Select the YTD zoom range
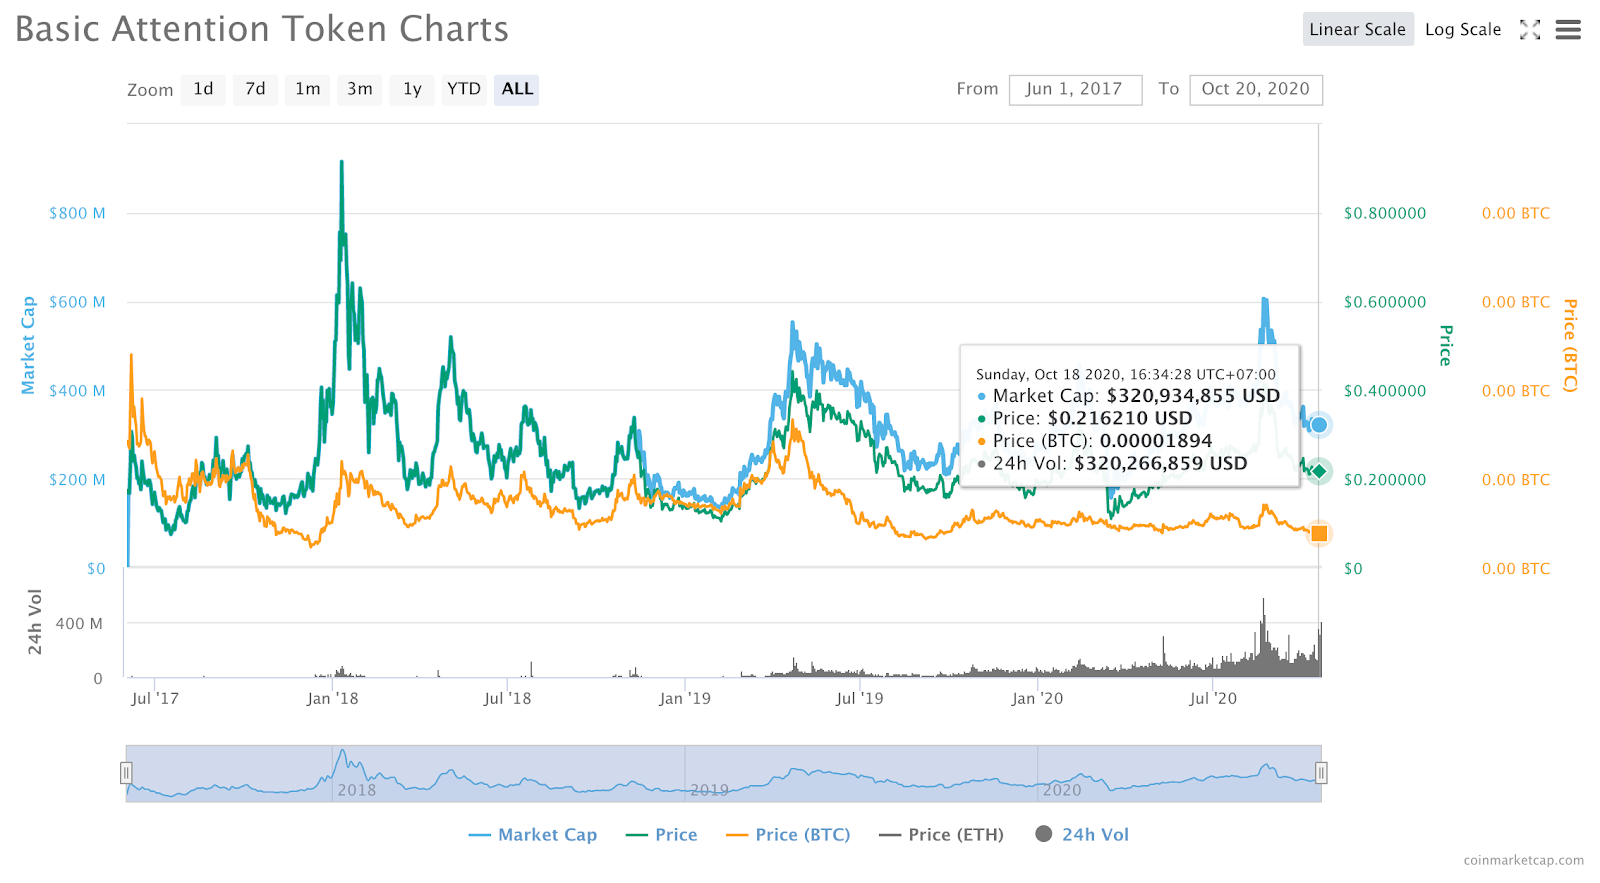 464,89
